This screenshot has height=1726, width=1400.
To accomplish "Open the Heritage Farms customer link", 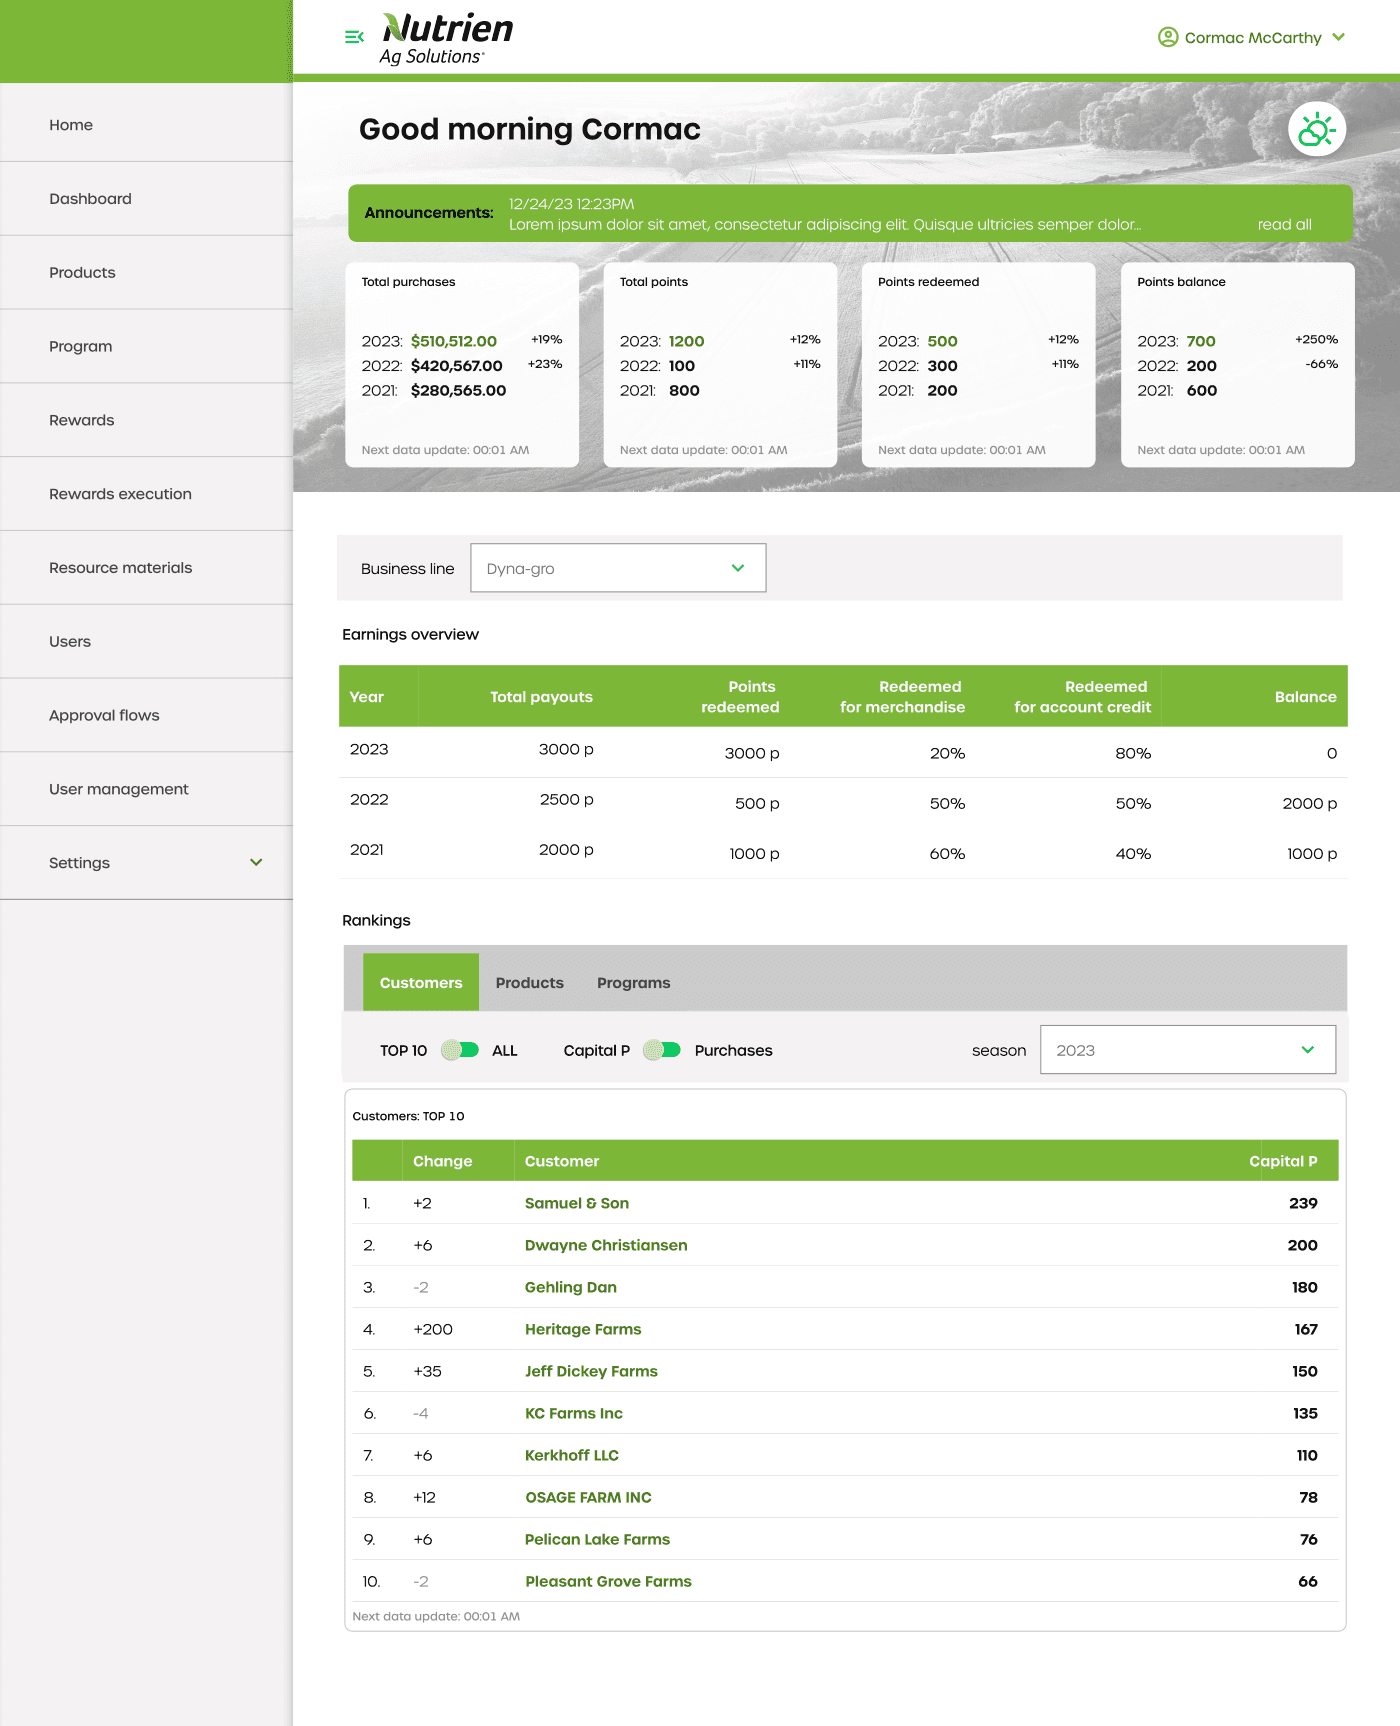I will (x=583, y=1329).
